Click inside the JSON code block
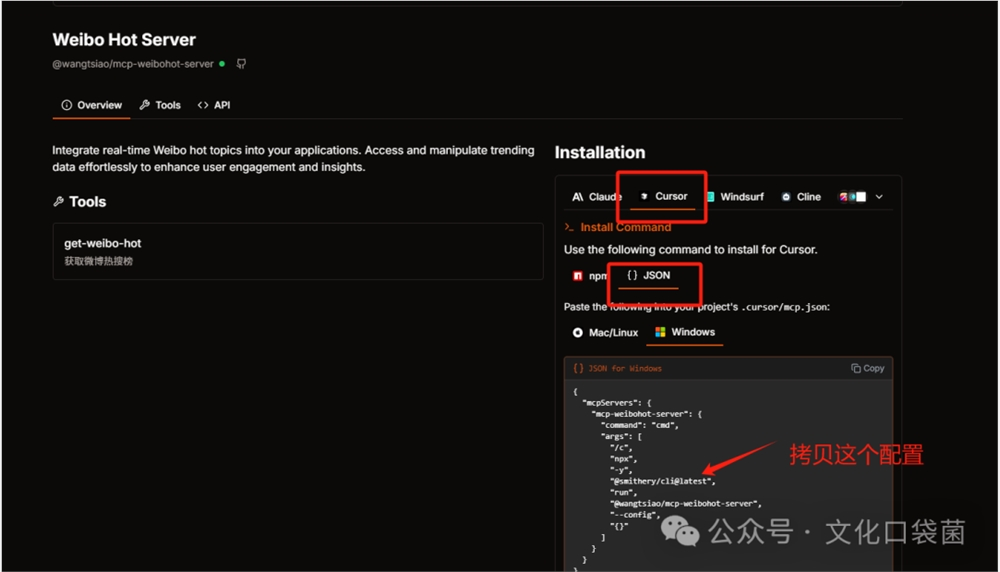Image resolution: width=1000 pixels, height=572 pixels. click(700, 450)
